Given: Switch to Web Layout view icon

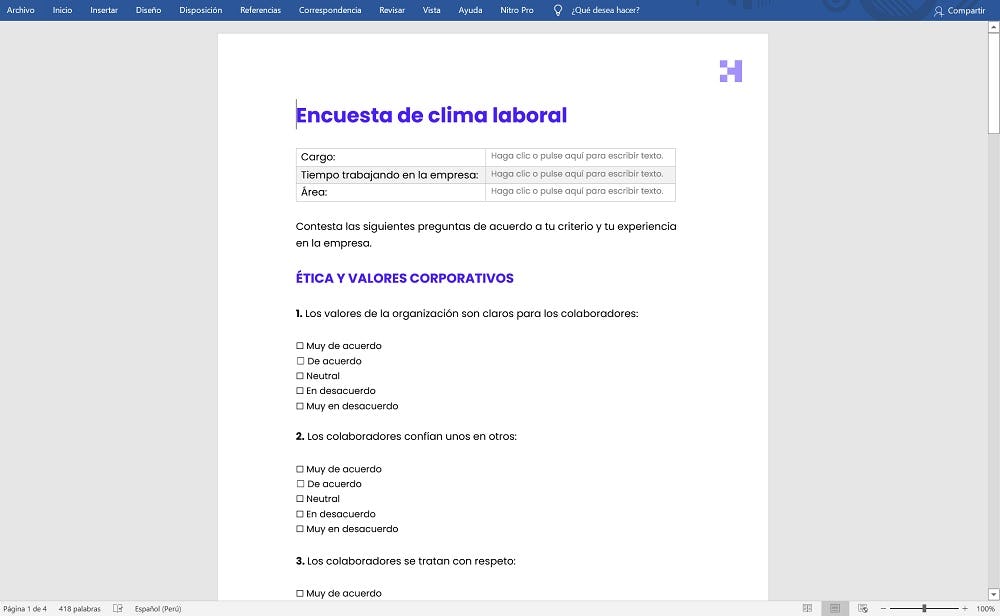Looking at the screenshot, I should tap(862, 608).
